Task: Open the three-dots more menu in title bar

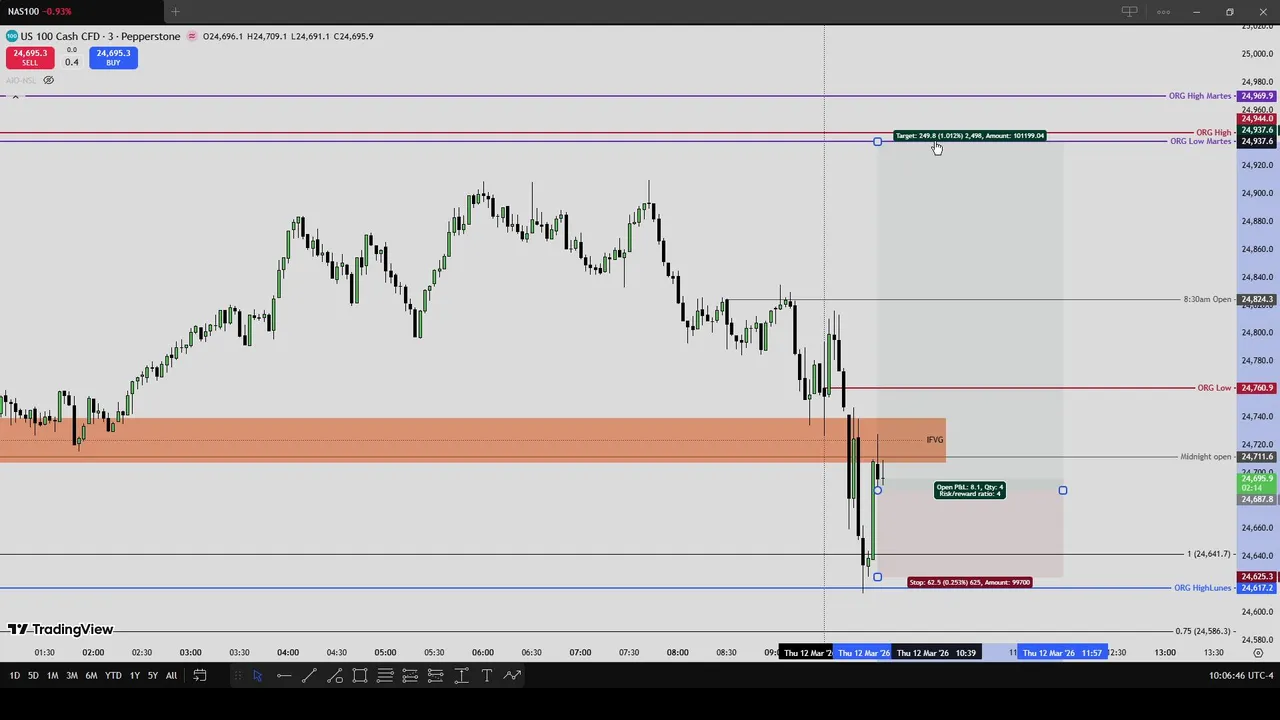Action: click(x=1163, y=12)
